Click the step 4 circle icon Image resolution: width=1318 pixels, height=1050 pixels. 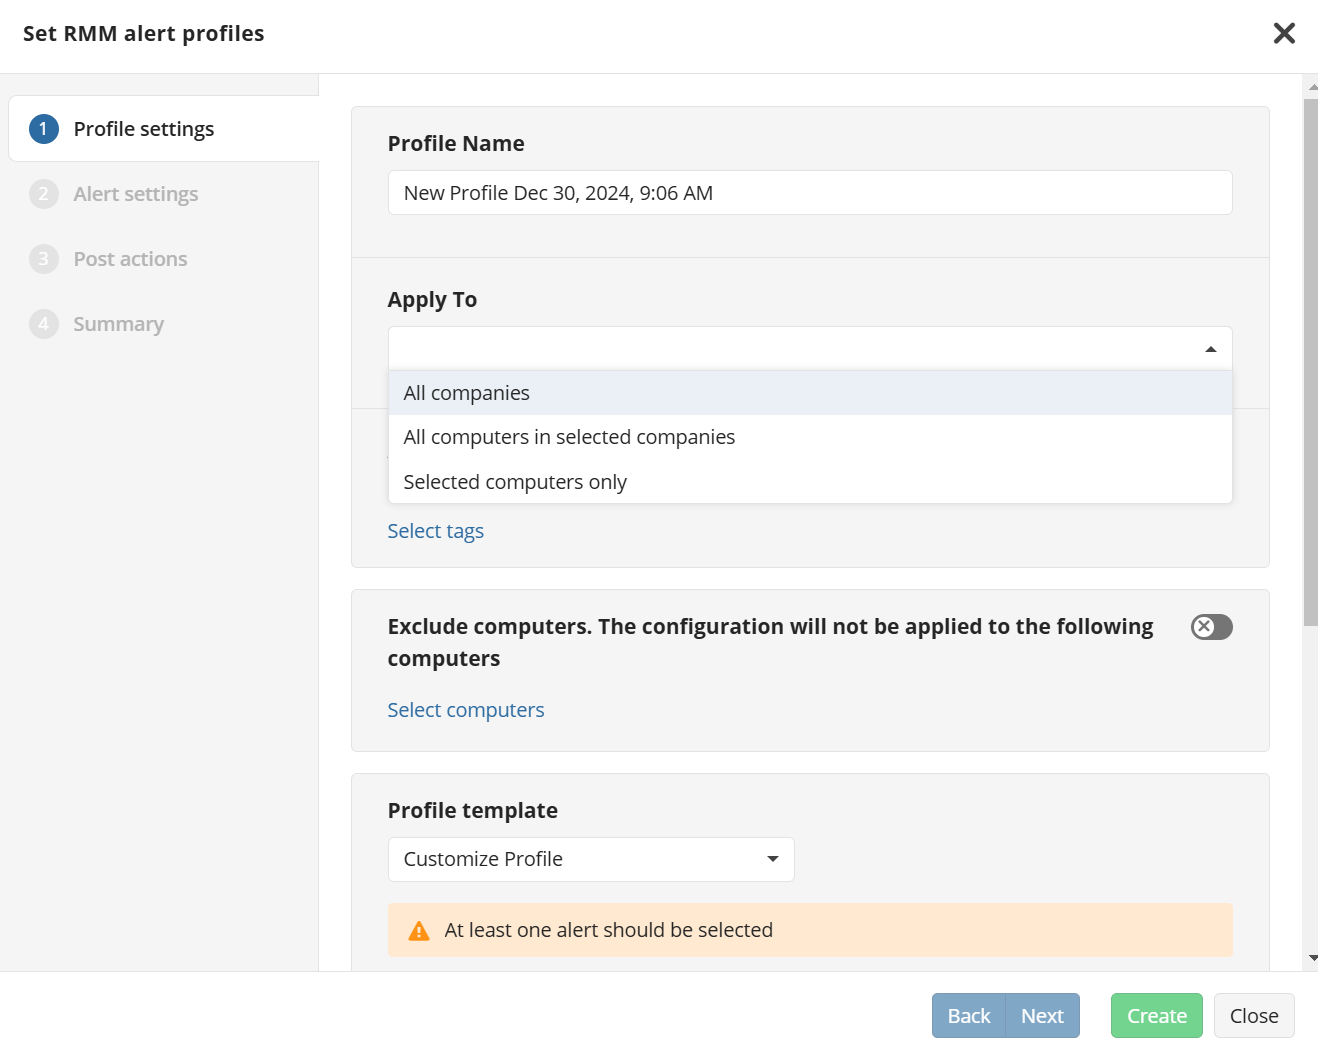pyautogui.click(x=43, y=324)
